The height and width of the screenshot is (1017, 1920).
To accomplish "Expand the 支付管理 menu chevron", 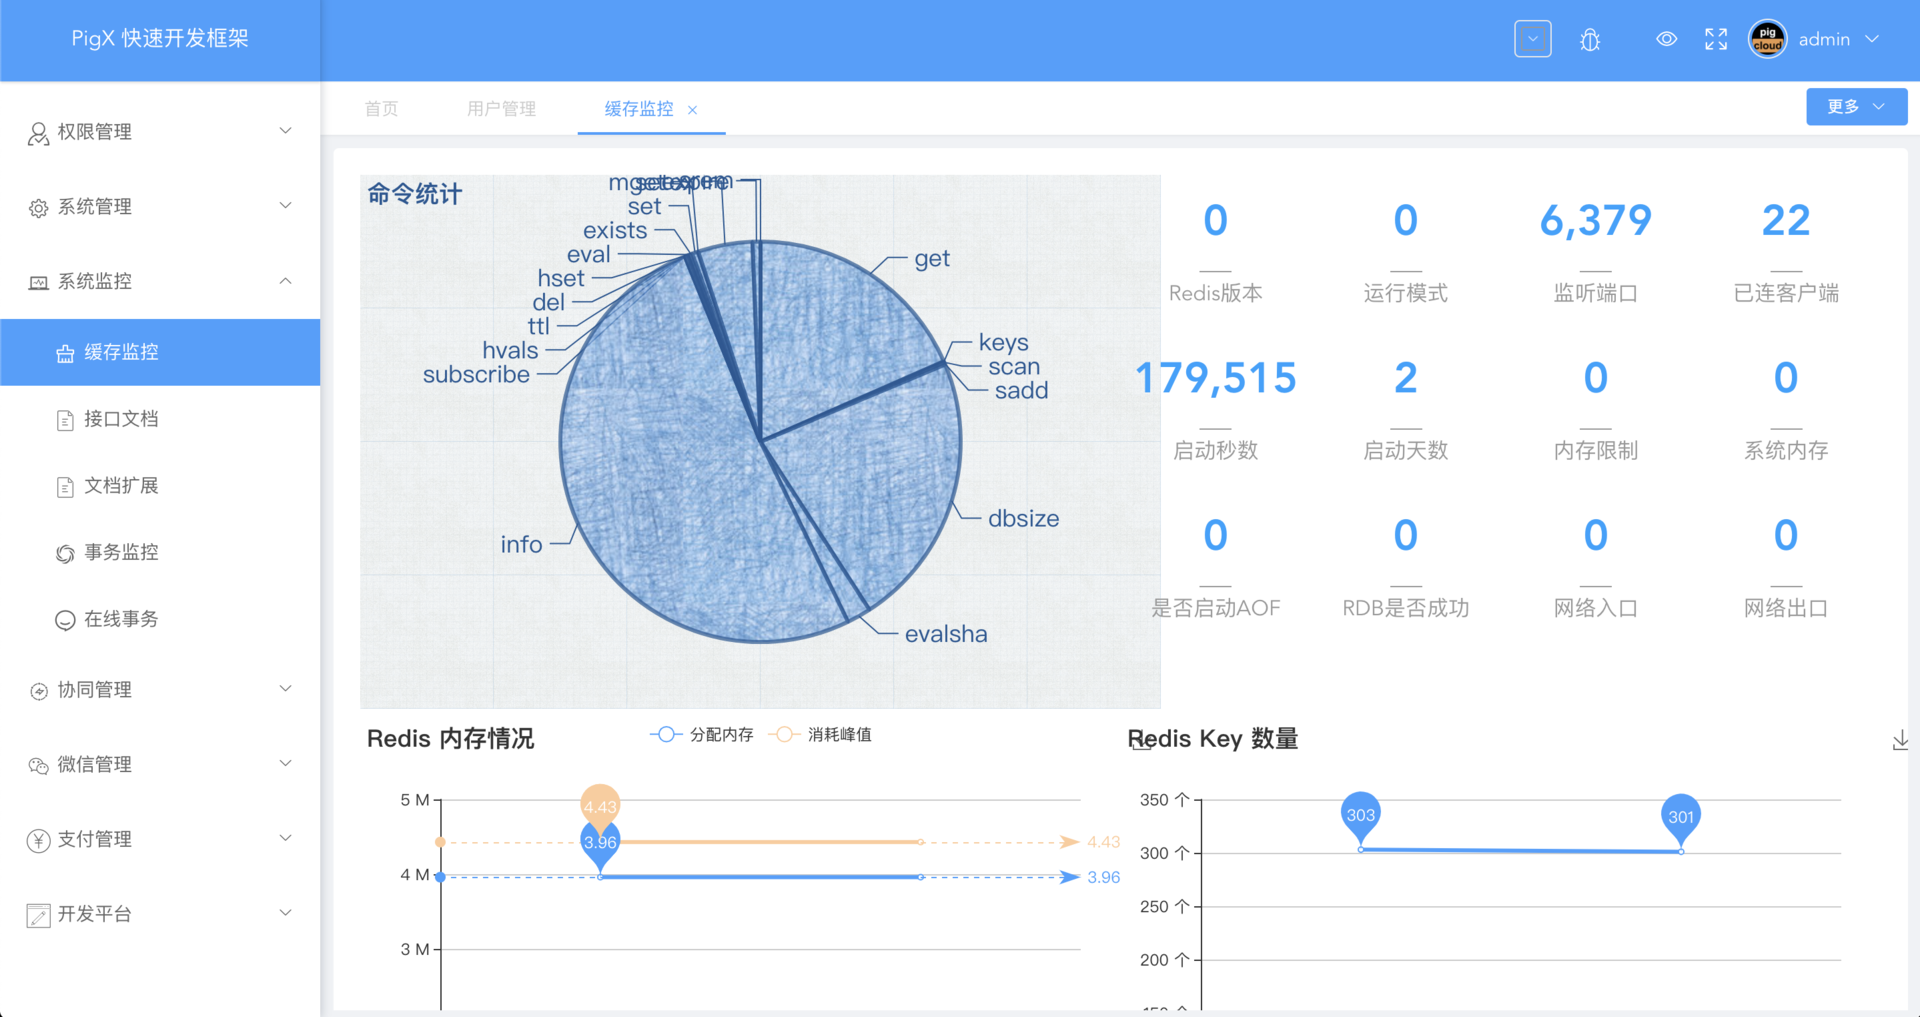I will pos(285,839).
